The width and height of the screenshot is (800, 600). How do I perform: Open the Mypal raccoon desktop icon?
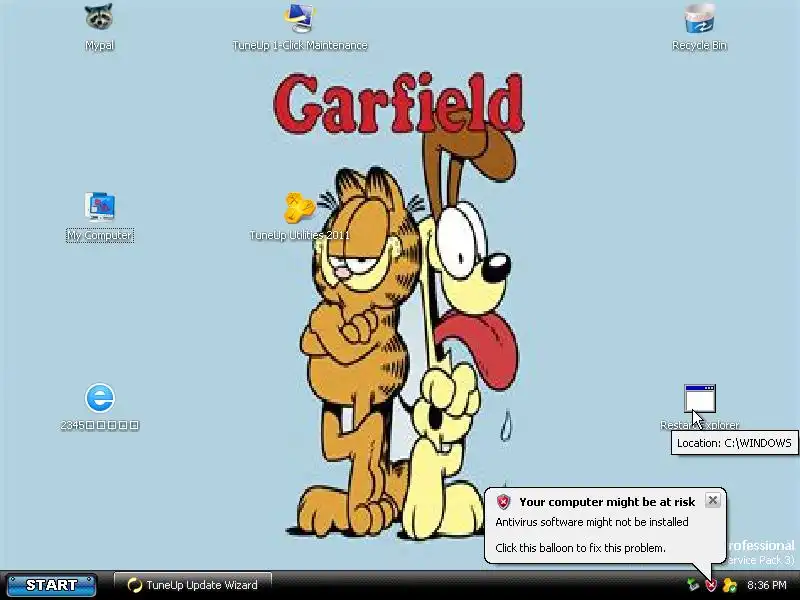(x=99, y=18)
